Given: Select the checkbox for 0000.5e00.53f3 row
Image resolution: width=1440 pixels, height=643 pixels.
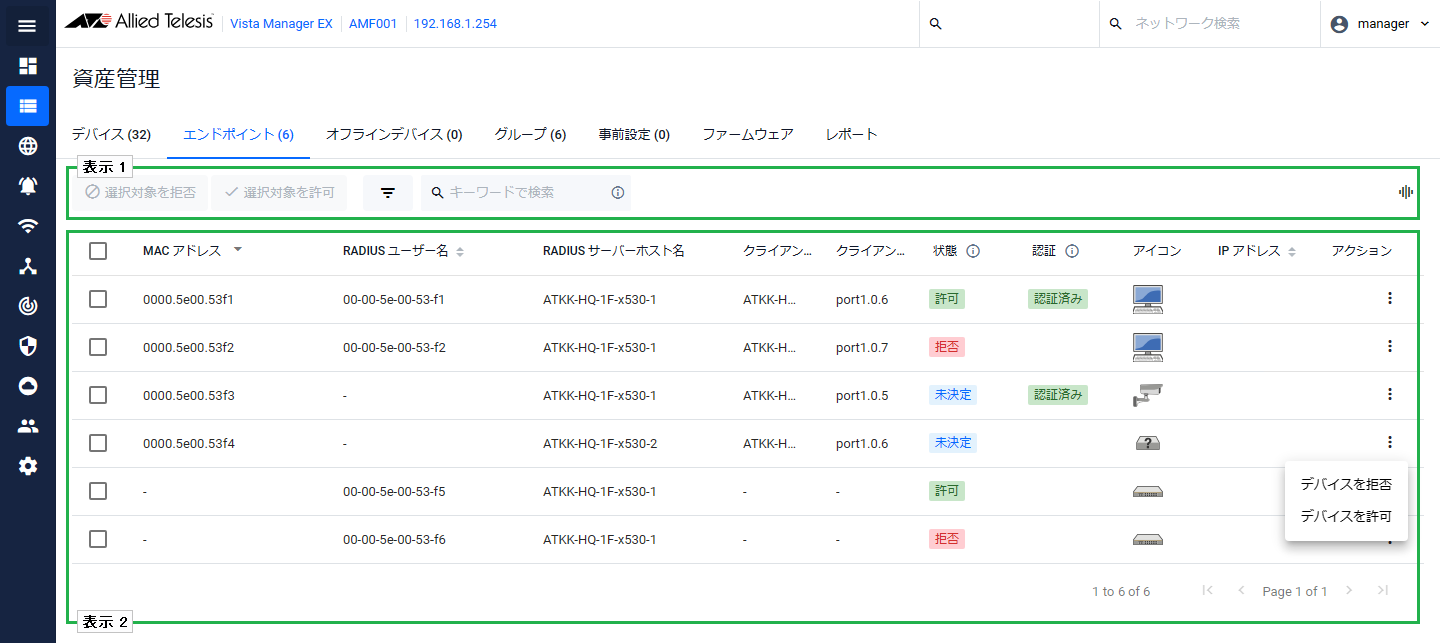Looking at the screenshot, I should click(98, 395).
